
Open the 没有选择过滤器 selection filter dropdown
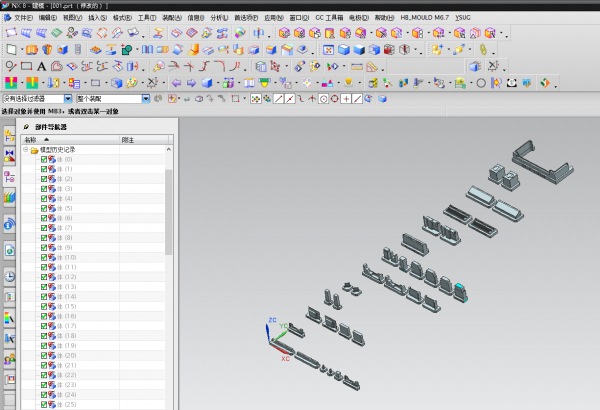click(x=67, y=99)
